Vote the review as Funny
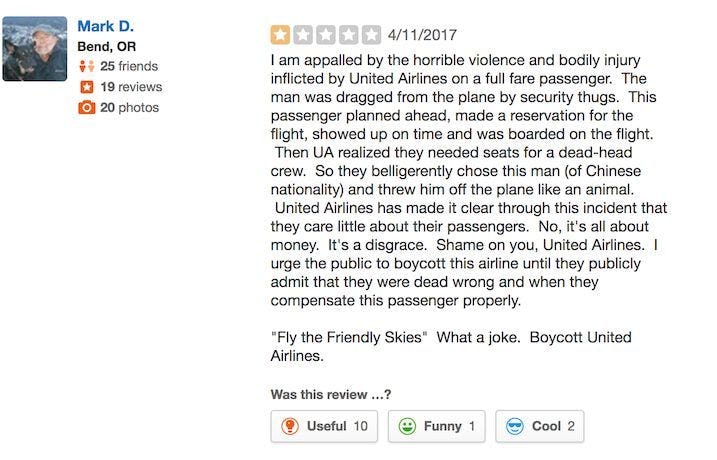Screen dimensions: 717x460 (437, 426)
